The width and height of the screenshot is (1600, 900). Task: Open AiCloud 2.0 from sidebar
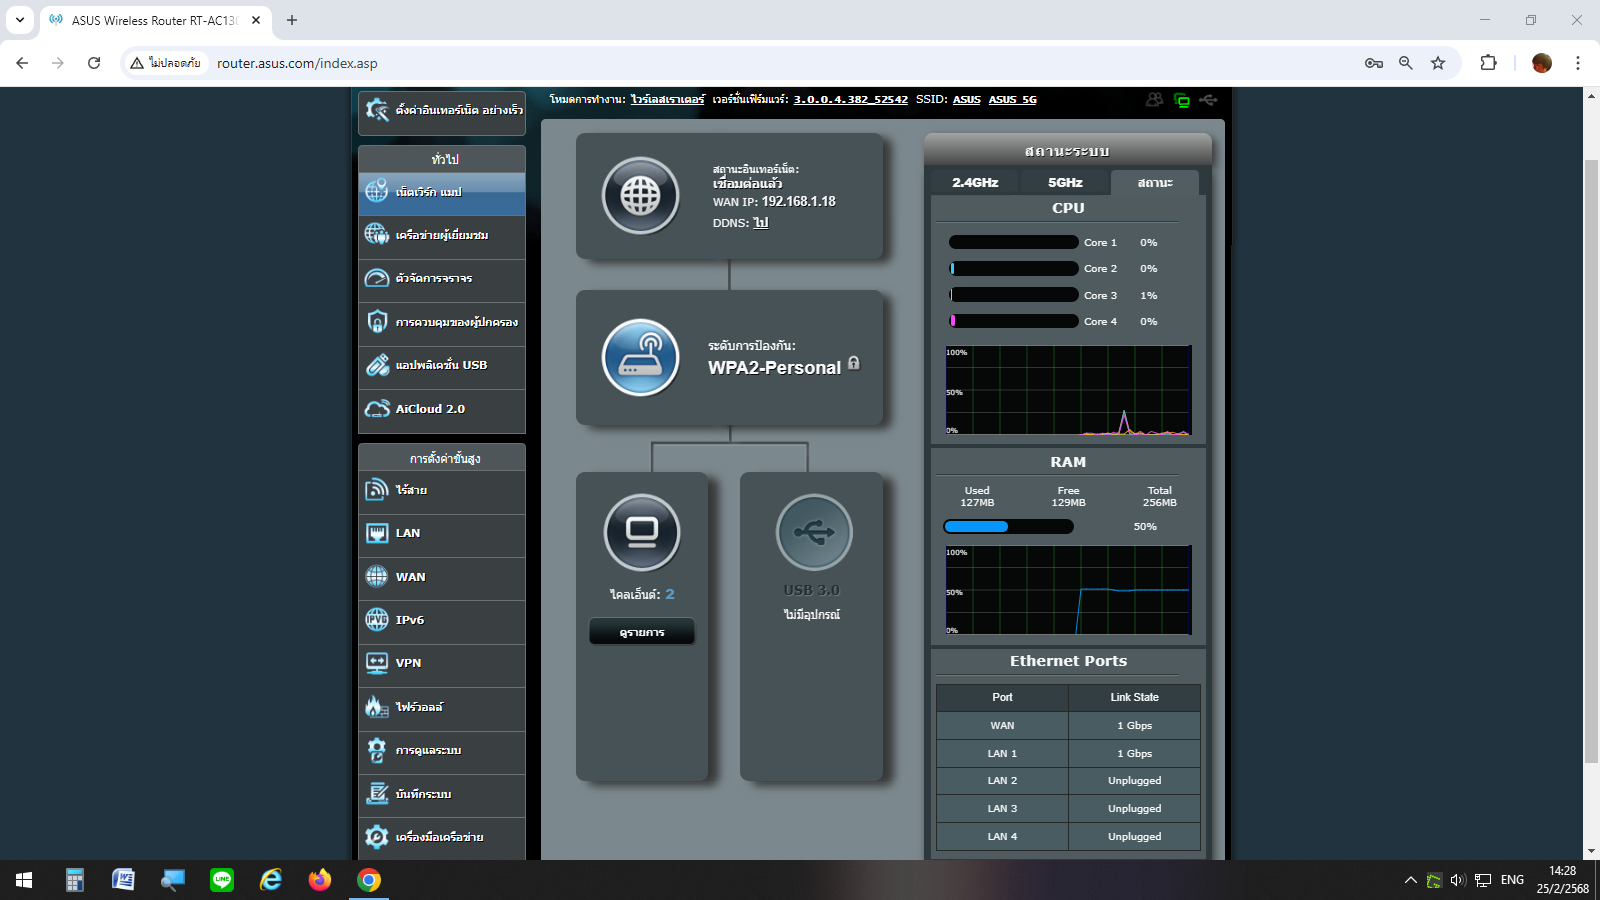[441, 409]
